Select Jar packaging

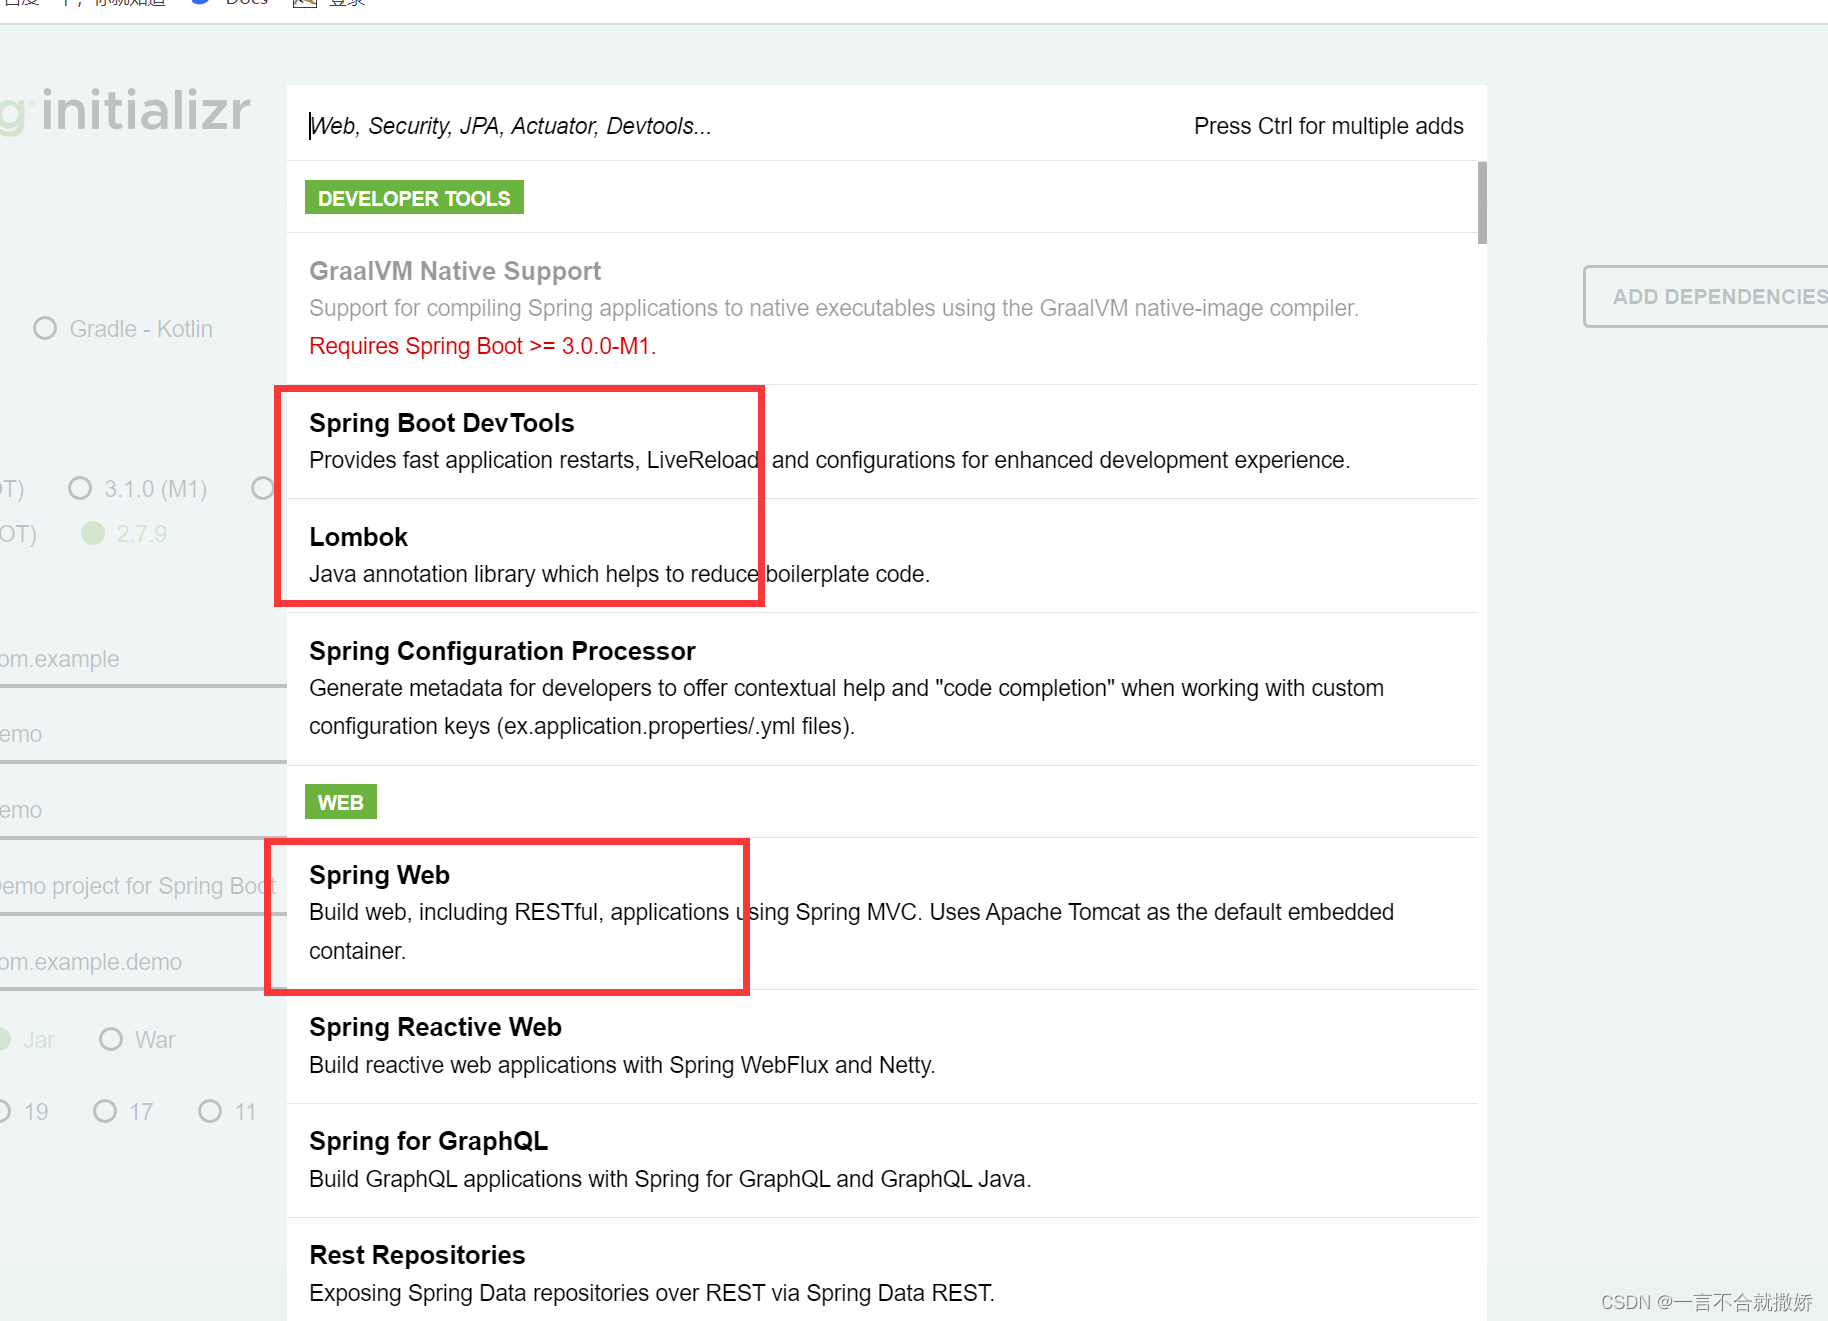tap(27, 1040)
